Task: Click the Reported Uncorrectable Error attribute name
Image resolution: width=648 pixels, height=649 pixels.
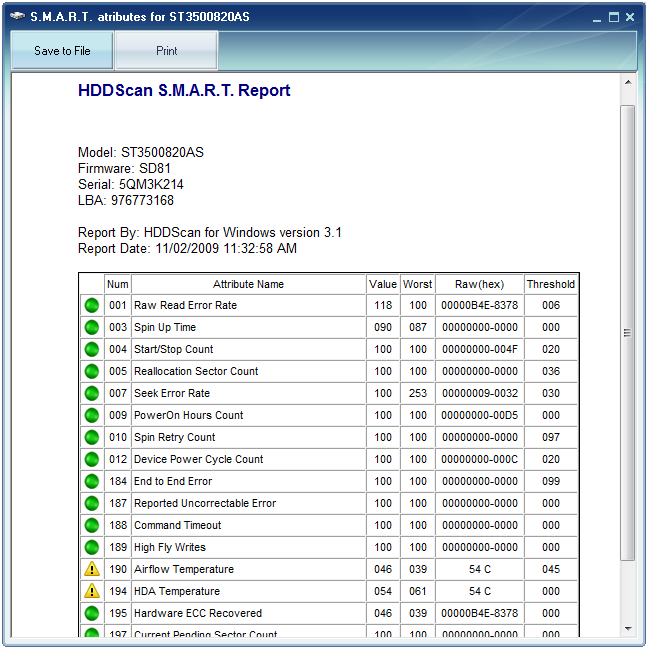Action: click(205, 503)
